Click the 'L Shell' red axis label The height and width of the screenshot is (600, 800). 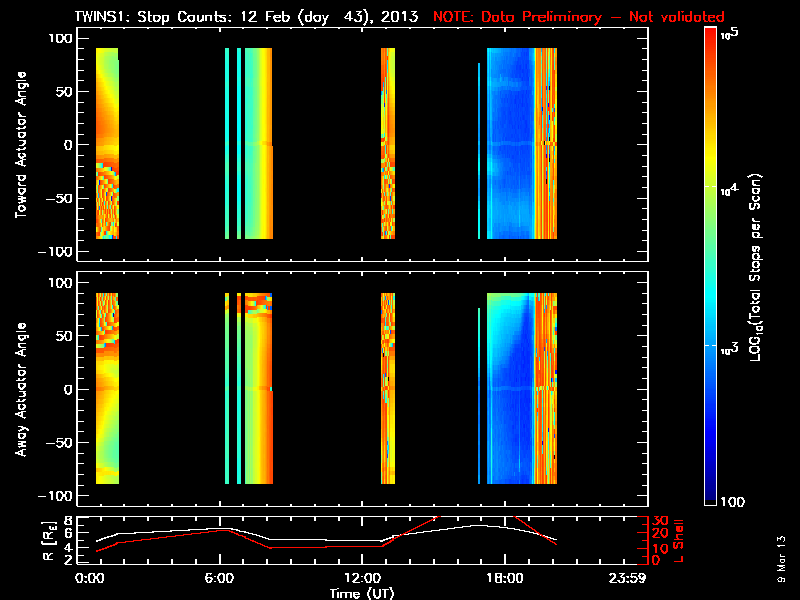click(x=680, y=540)
